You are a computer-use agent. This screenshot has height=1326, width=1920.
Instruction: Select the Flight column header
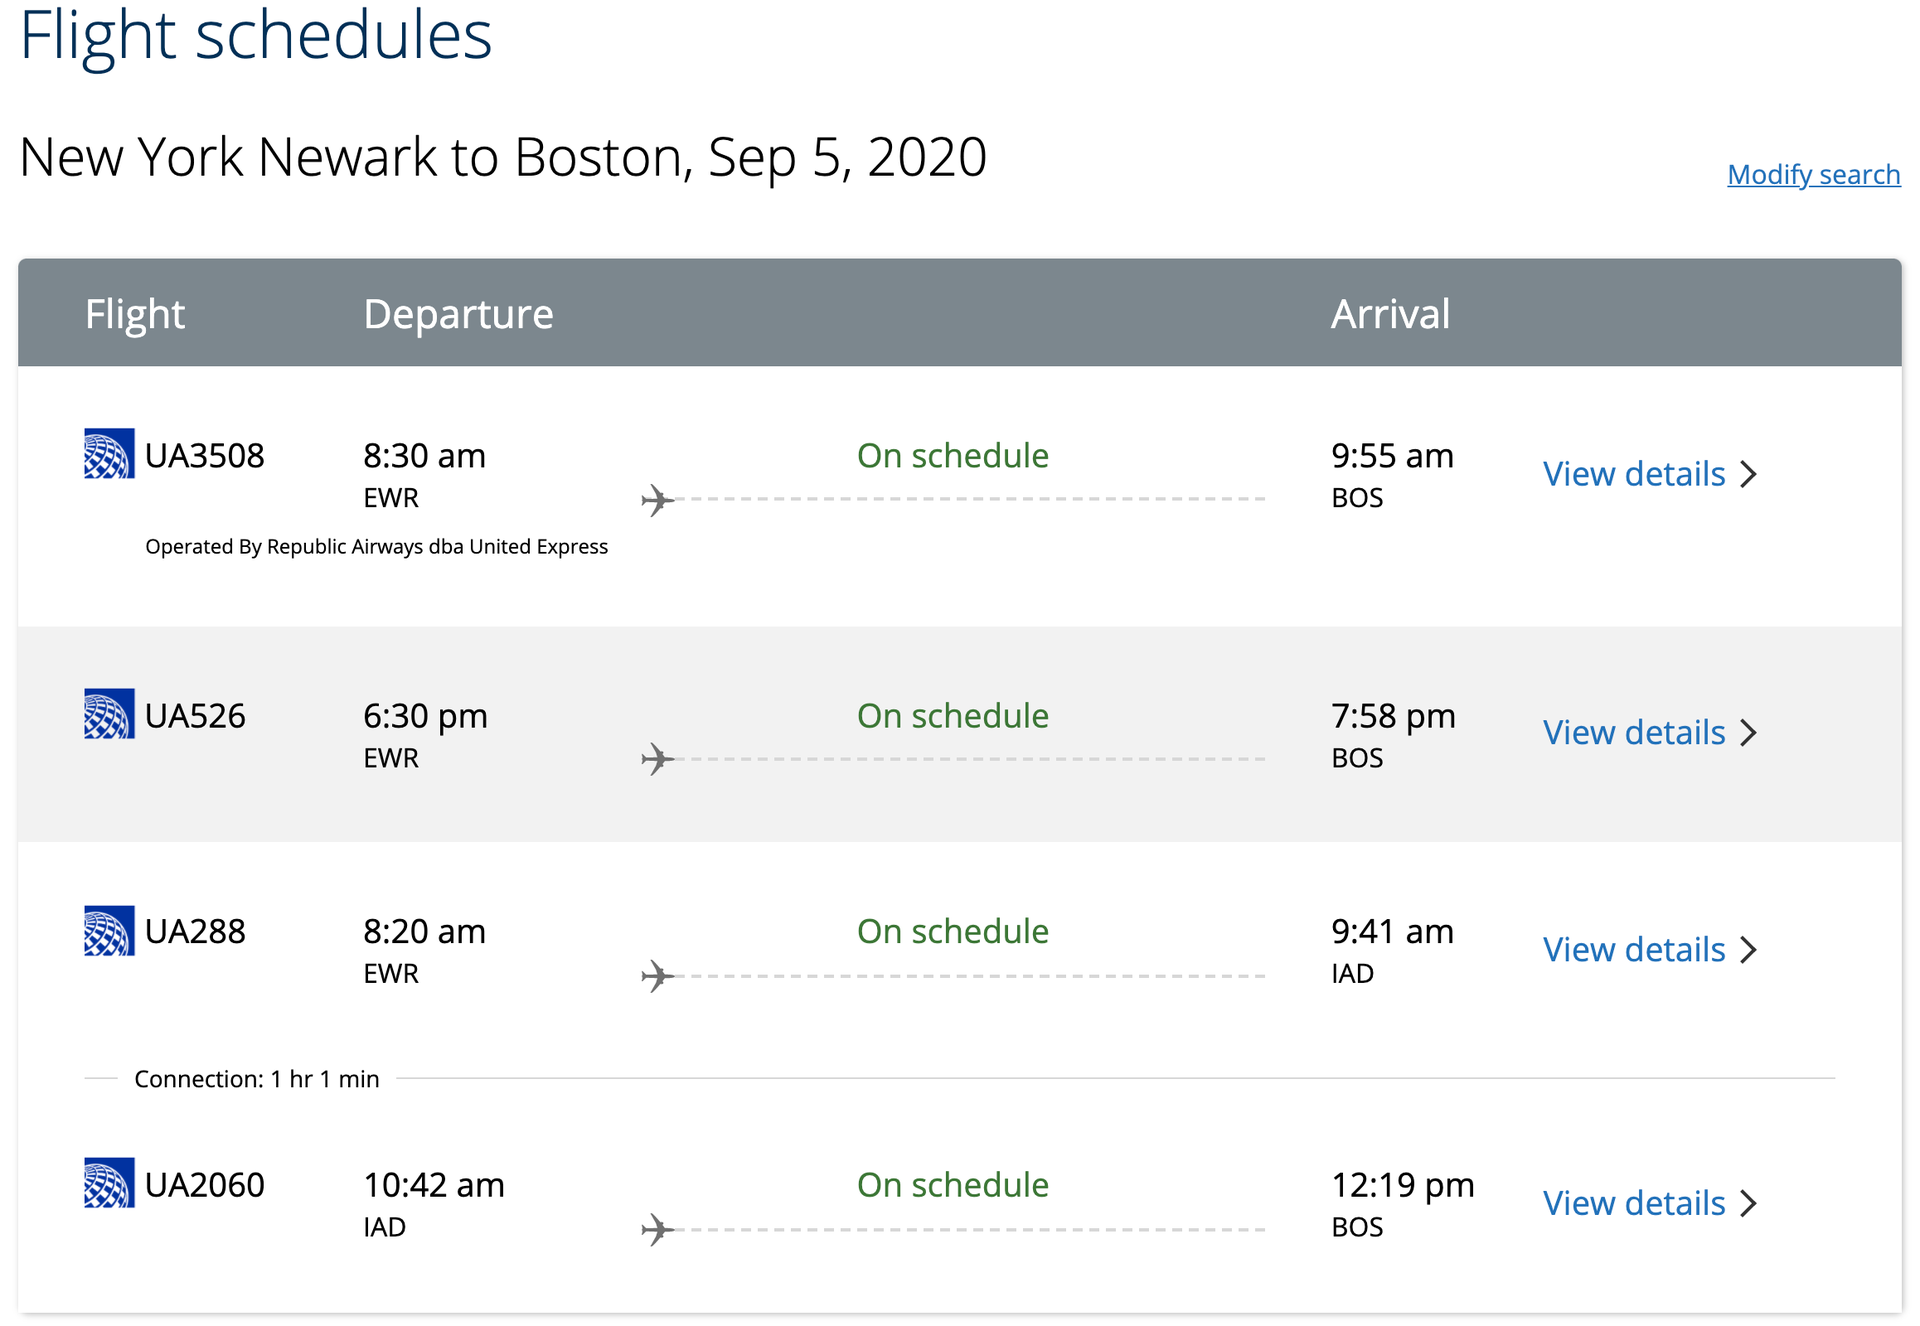(x=135, y=313)
